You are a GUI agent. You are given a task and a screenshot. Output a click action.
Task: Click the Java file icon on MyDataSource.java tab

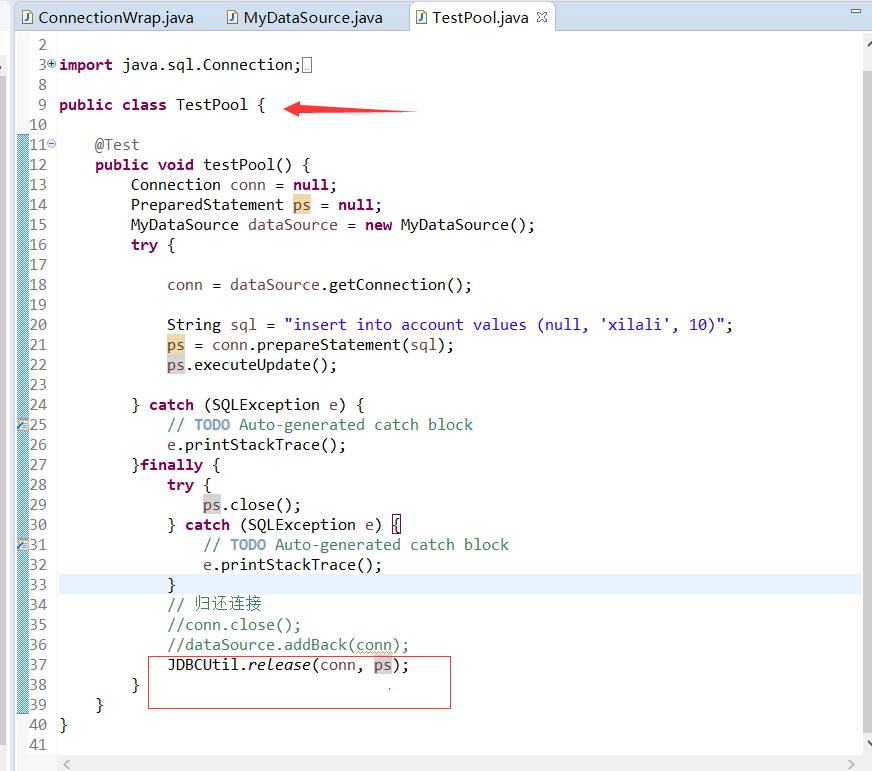tap(232, 18)
